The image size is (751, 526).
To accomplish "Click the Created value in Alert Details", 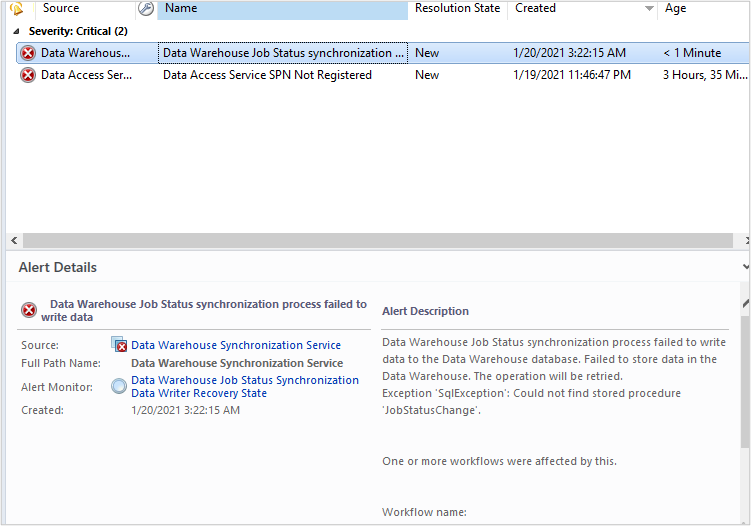I will tap(185, 410).
